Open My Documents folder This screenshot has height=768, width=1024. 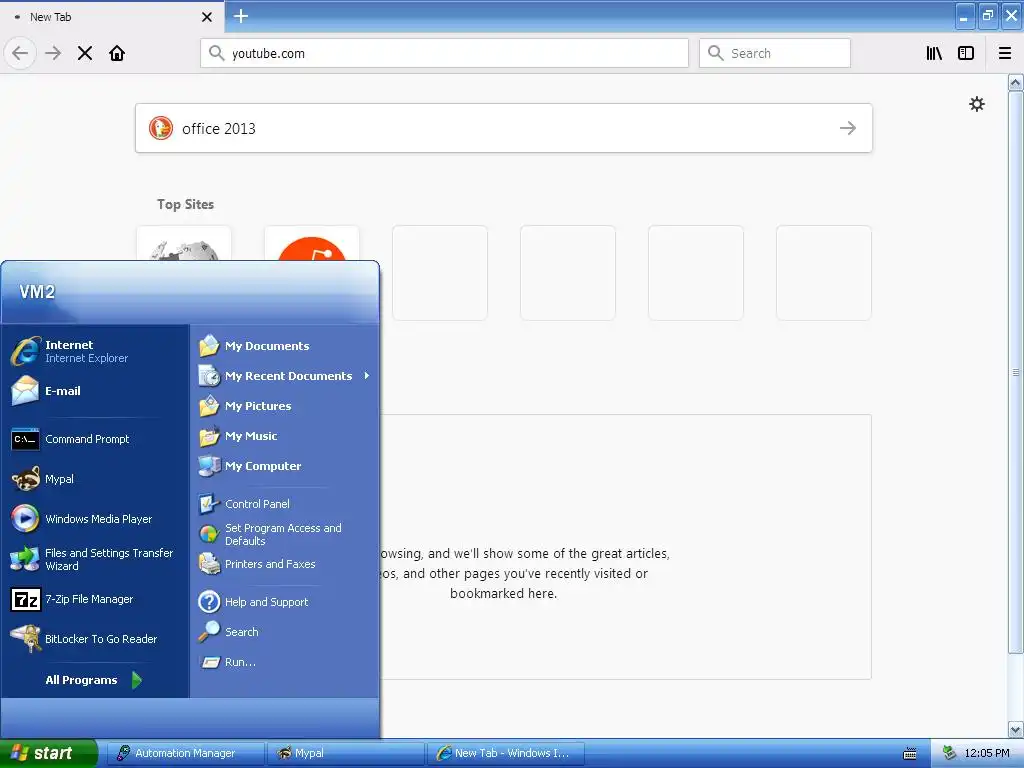pyautogui.click(x=284, y=346)
